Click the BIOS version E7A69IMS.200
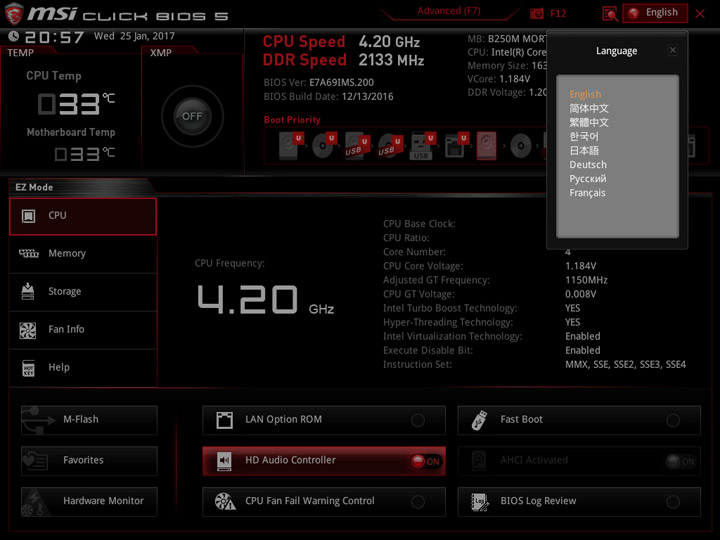720x540 pixels. pyautogui.click(x=341, y=83)
